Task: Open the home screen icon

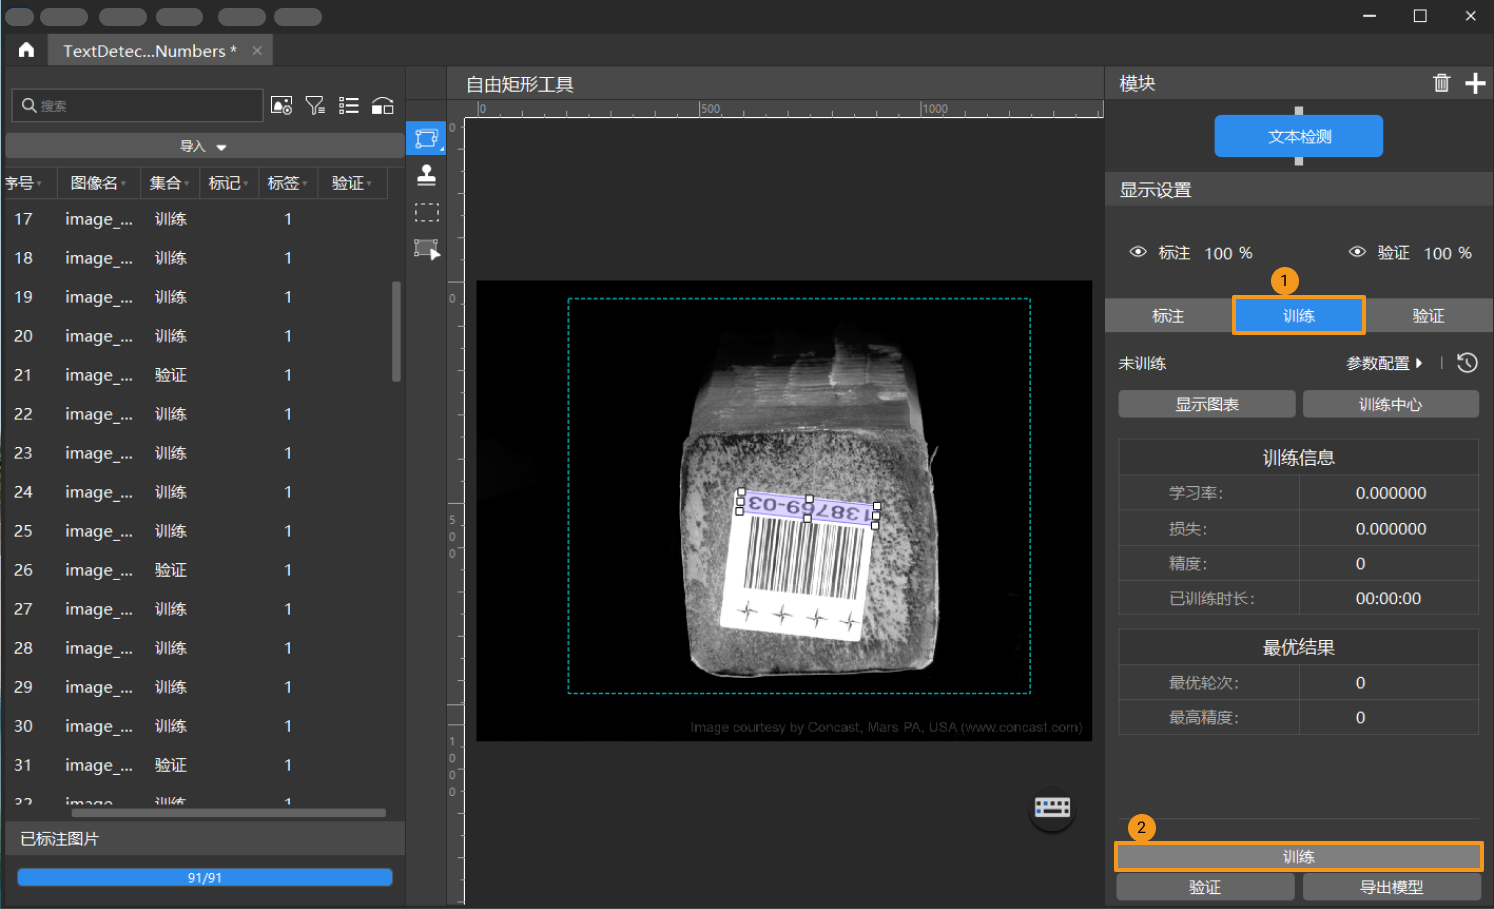Action: [x=27, y=50]
